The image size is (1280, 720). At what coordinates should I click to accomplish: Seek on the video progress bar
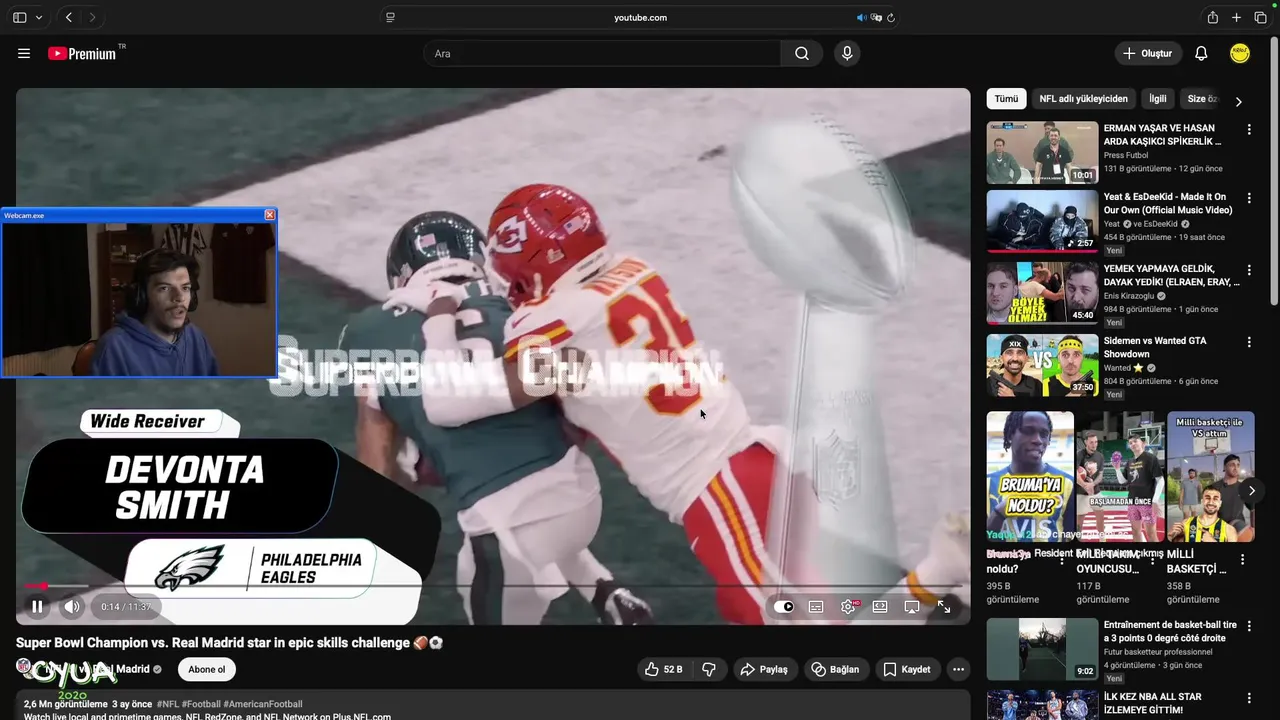coord(493,586)
